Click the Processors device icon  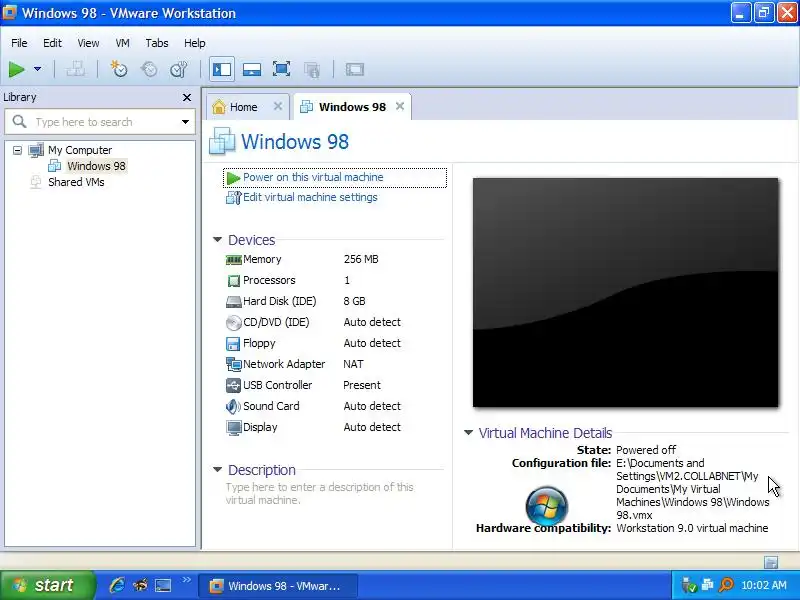233,281
